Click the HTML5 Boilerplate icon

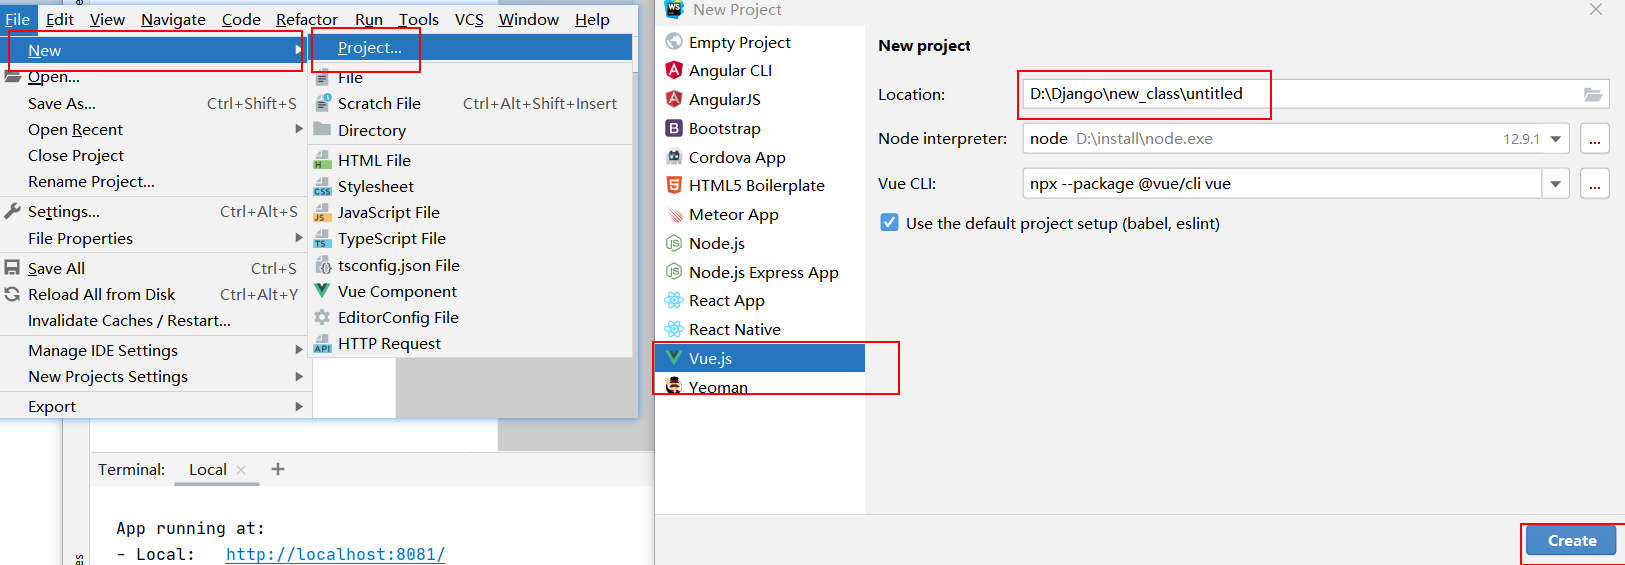[x=674, y=185]
